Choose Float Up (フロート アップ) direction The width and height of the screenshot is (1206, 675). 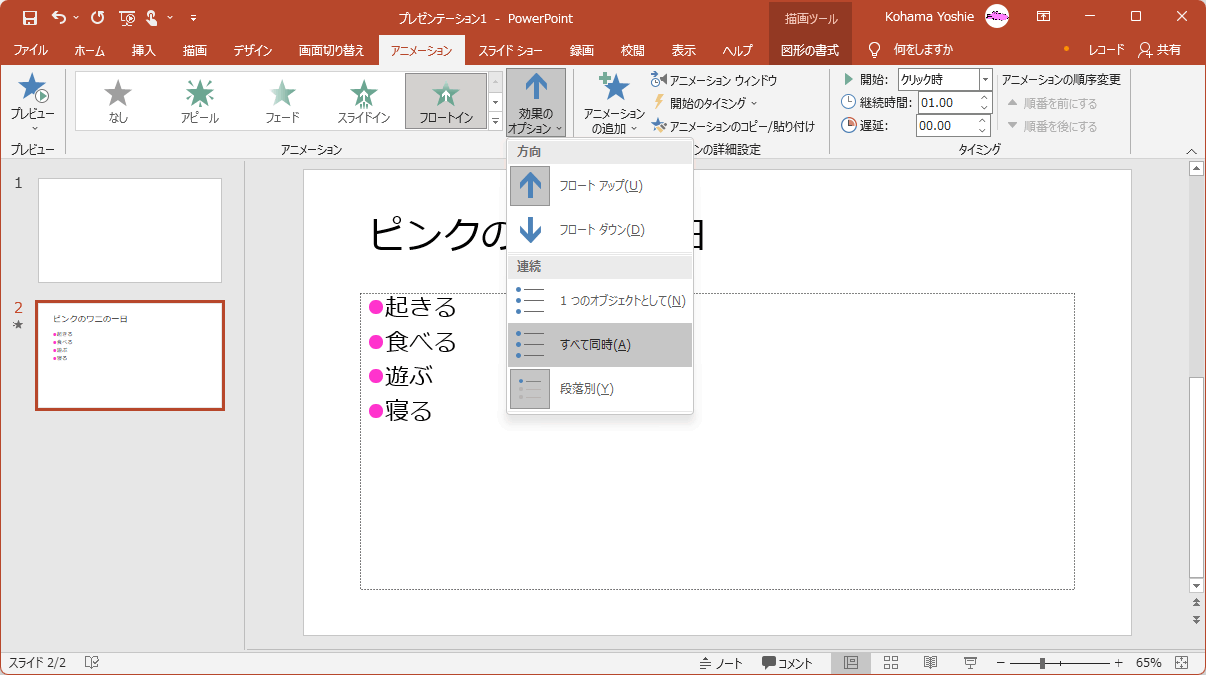pos(600,186)
